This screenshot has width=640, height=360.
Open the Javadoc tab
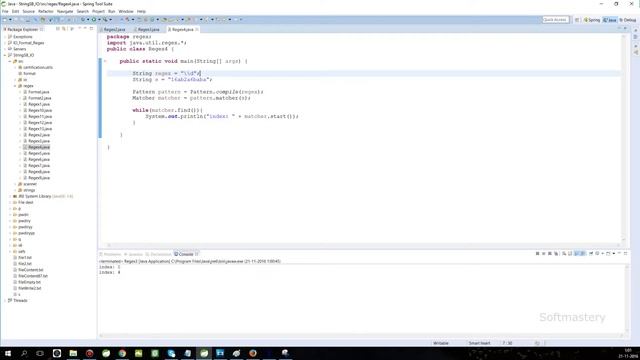click(133, 254)
